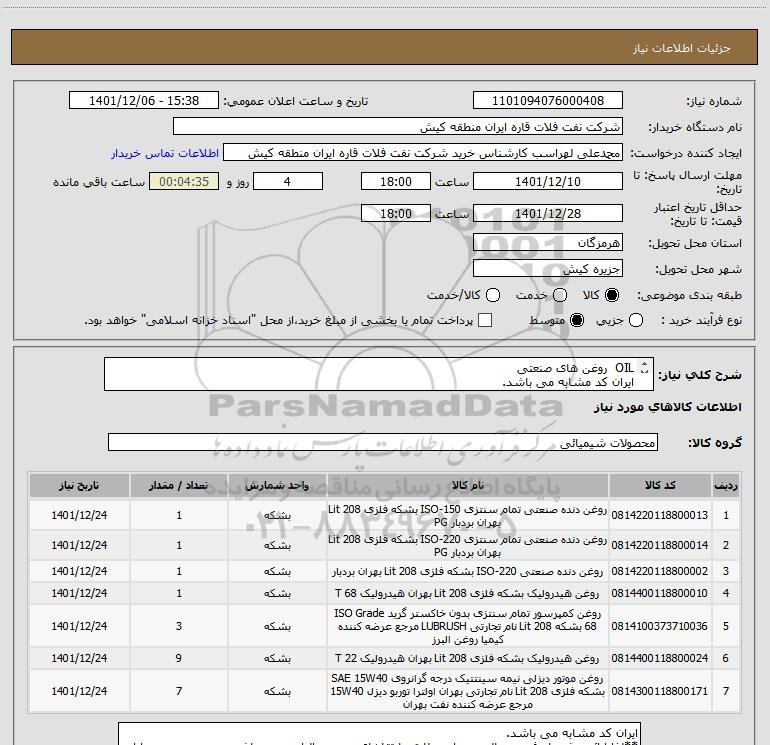Click the ردیف column header
The image size is (770, 745).
(x=726, y=485)
